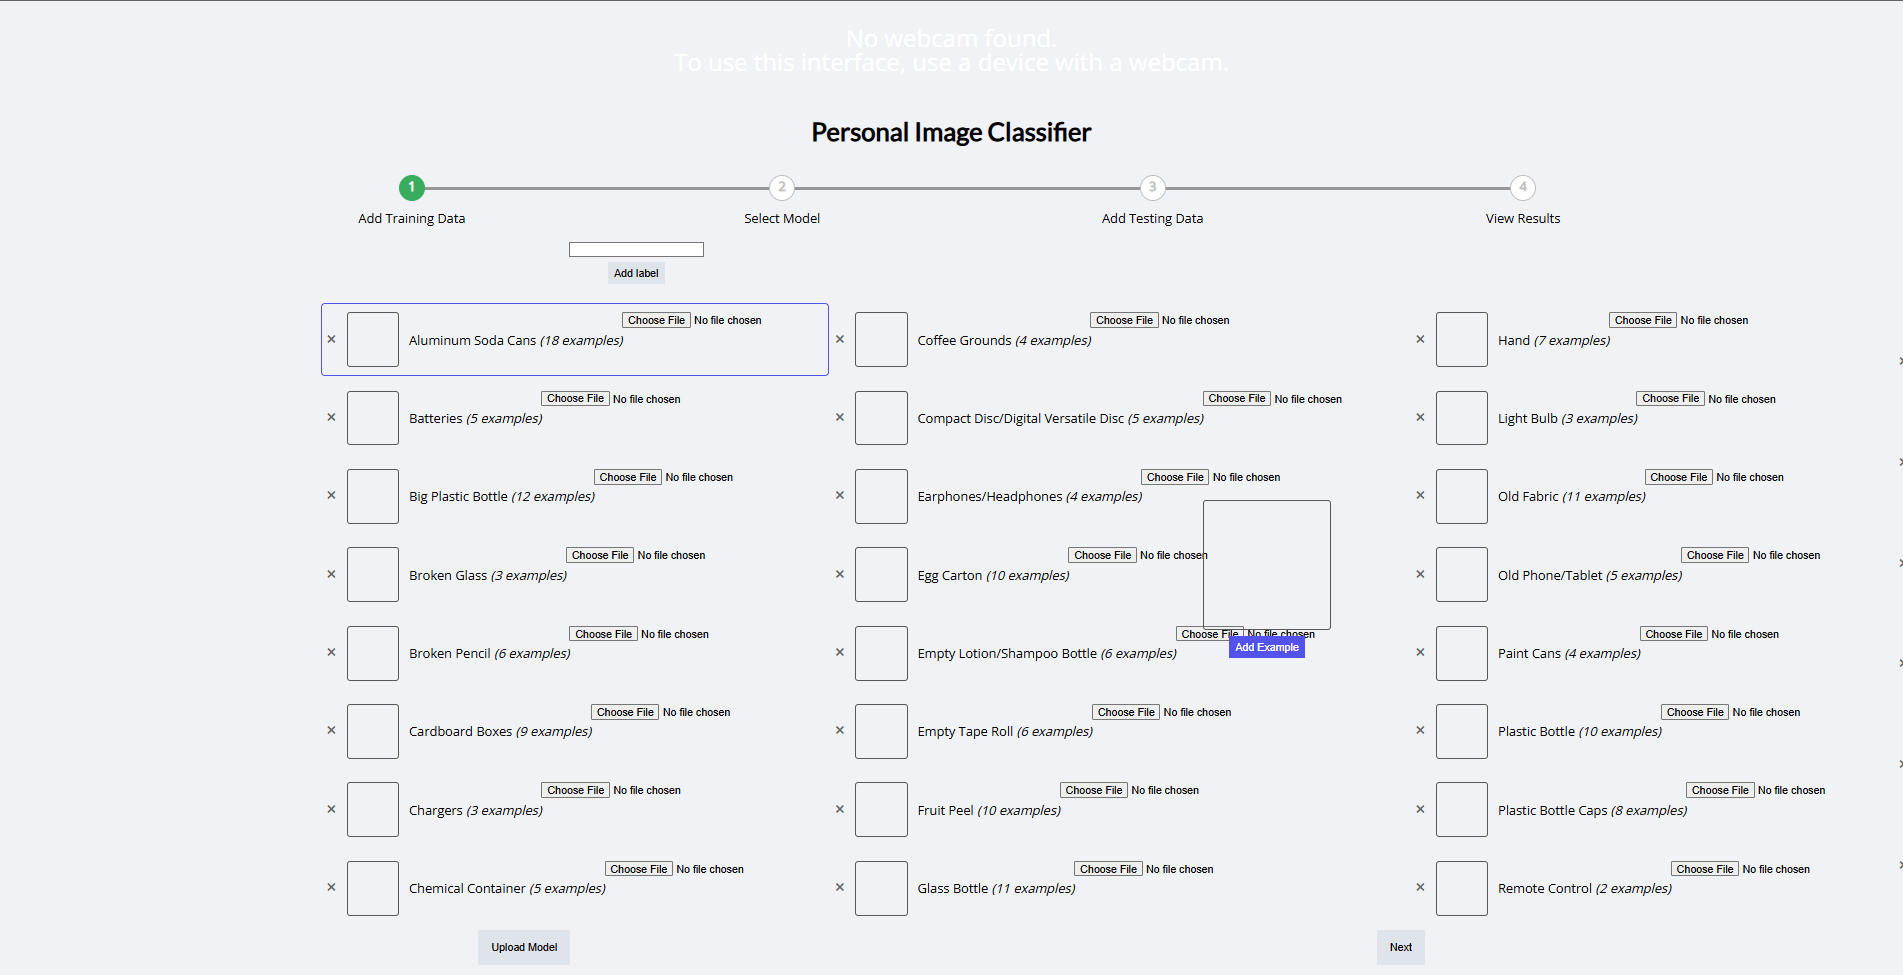Remove the Cardboard Boxes label
The width and height of the screenshot is (1903, 975).
pyautogui.click(x=331, y=731)
